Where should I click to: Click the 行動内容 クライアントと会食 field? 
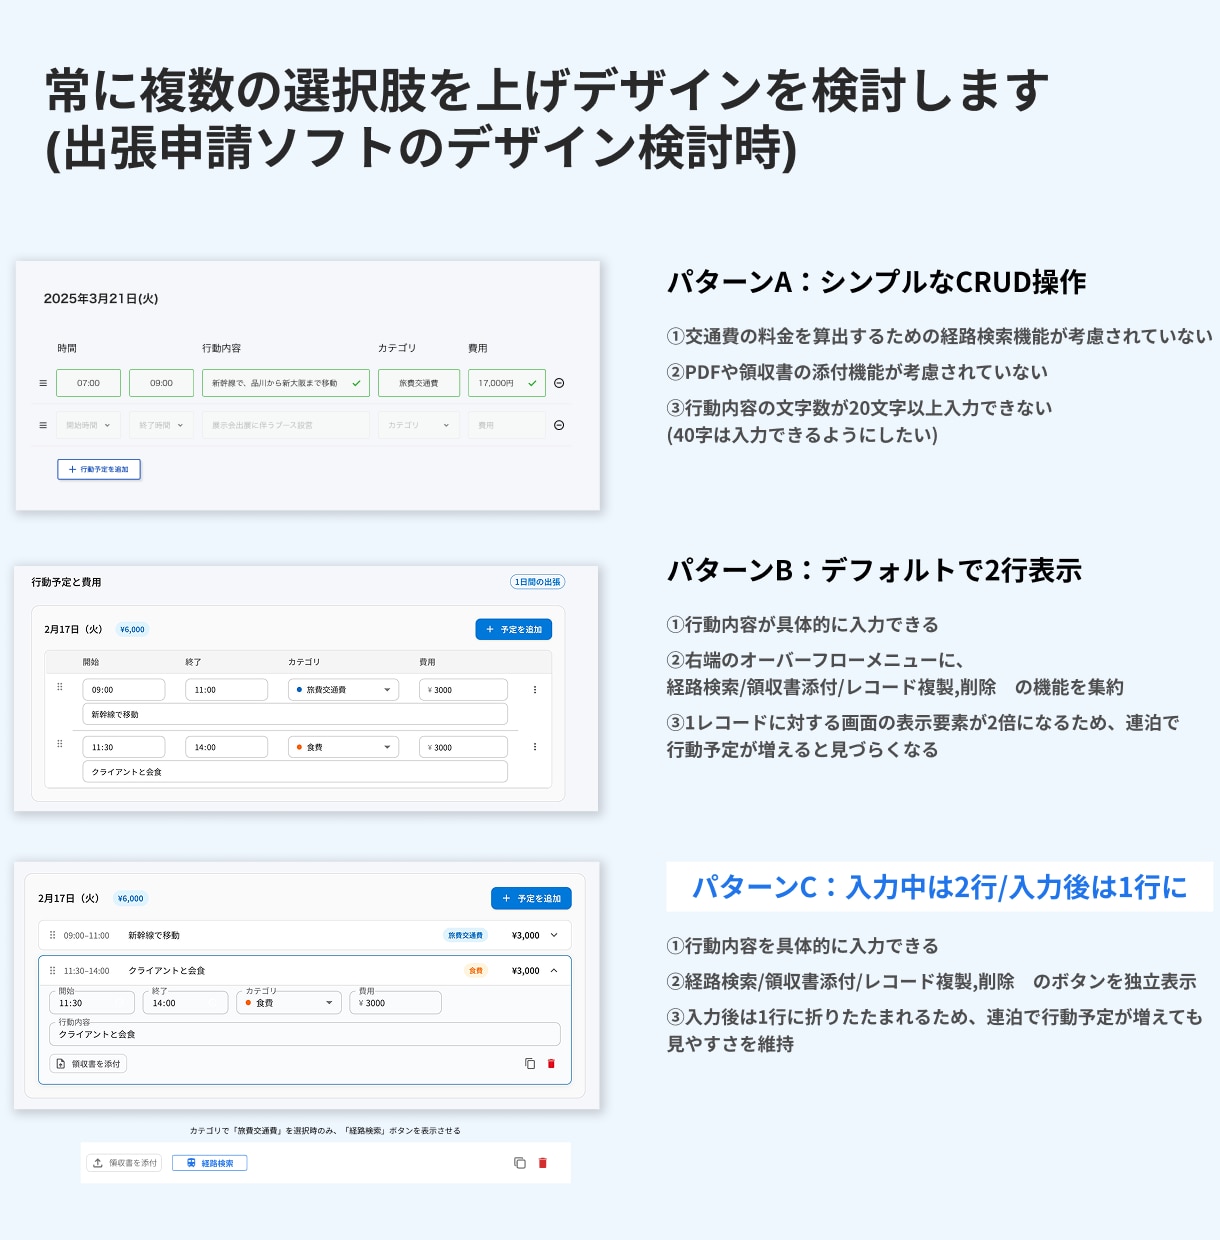point(305,1034)
